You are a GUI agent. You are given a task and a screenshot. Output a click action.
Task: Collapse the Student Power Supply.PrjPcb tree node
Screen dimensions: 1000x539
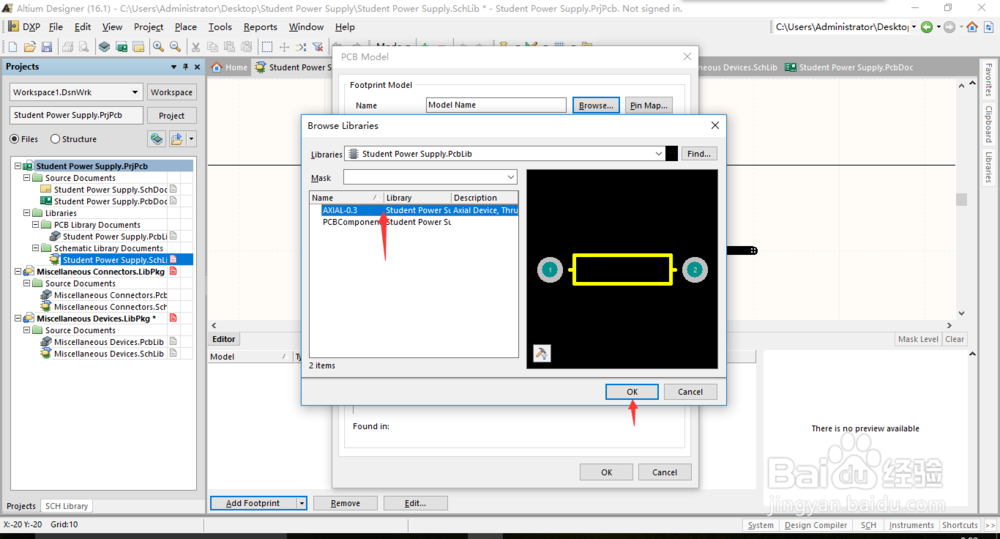pyautogui.click(x=18, y=166)
